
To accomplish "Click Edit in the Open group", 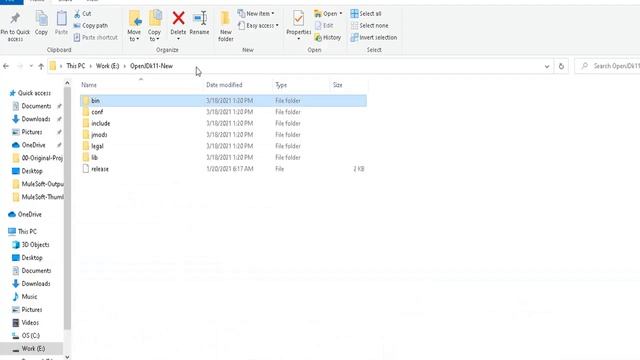I will 324,25.
